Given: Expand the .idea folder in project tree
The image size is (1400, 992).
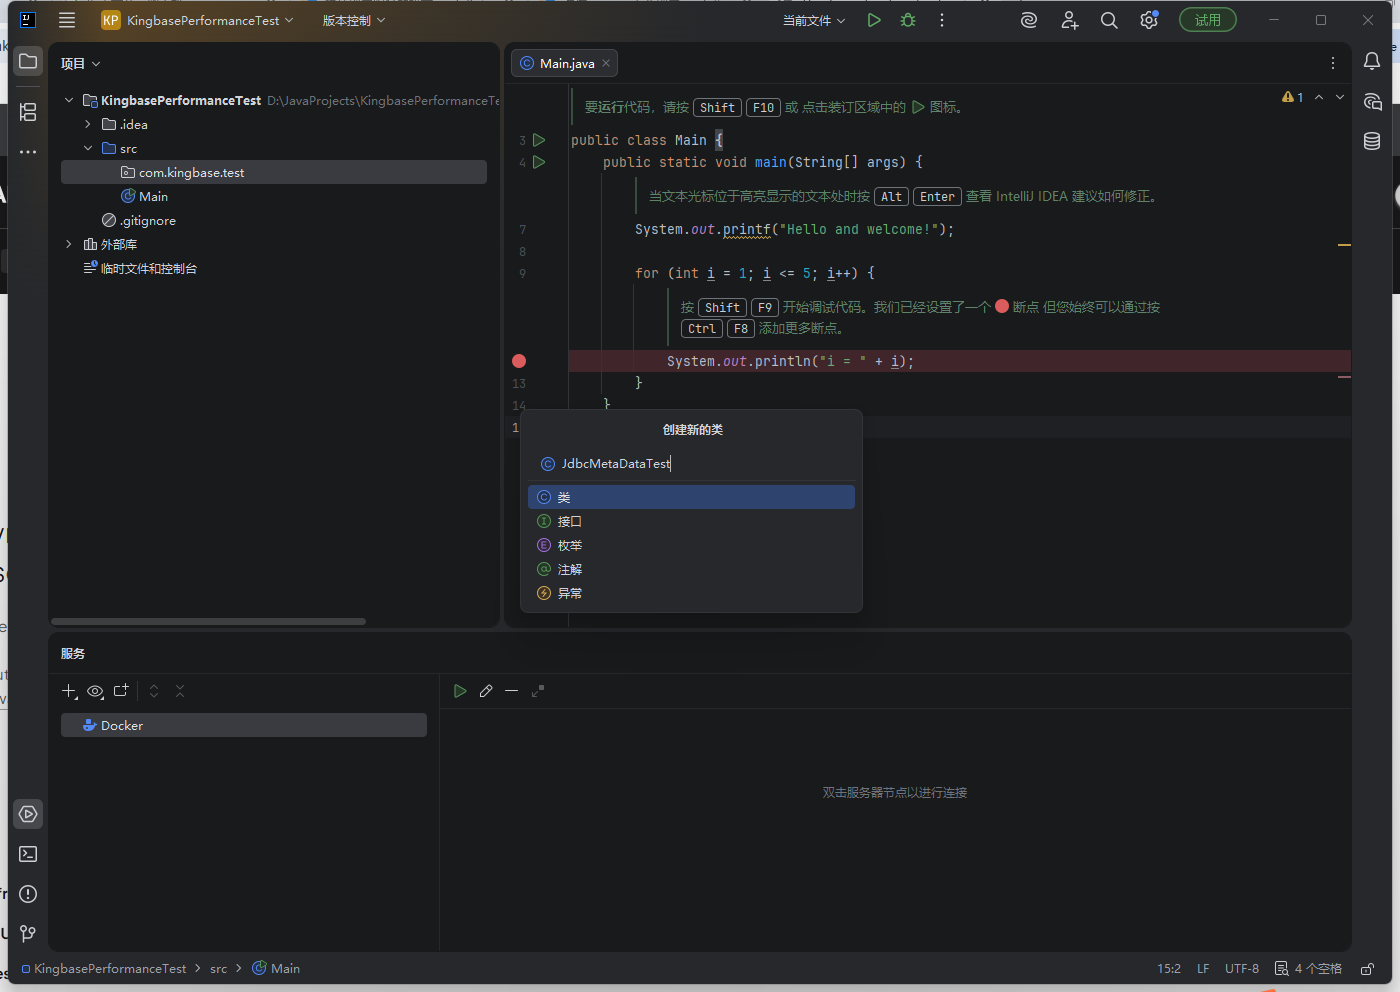Looking at the screenshot, I should (88, 124).
